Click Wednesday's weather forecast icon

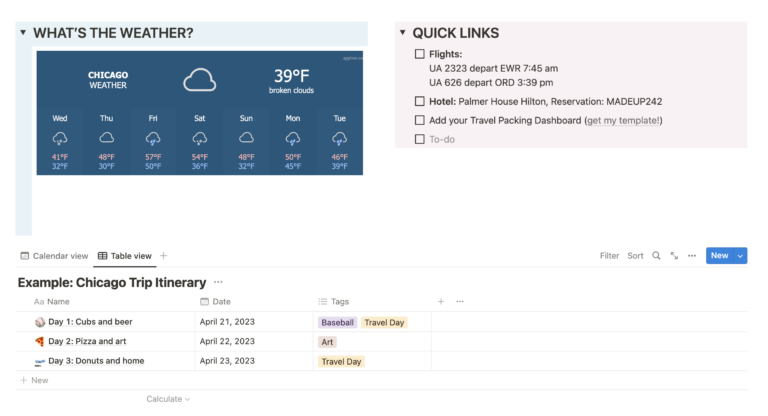coord(60,139)
